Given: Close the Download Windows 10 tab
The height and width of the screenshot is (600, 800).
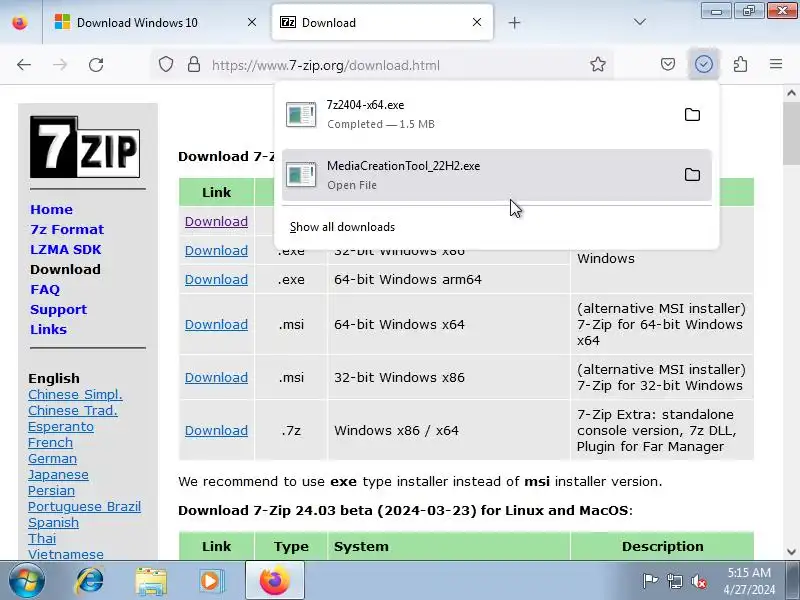Looking at the screenshot, I should [x=252, y=22].
